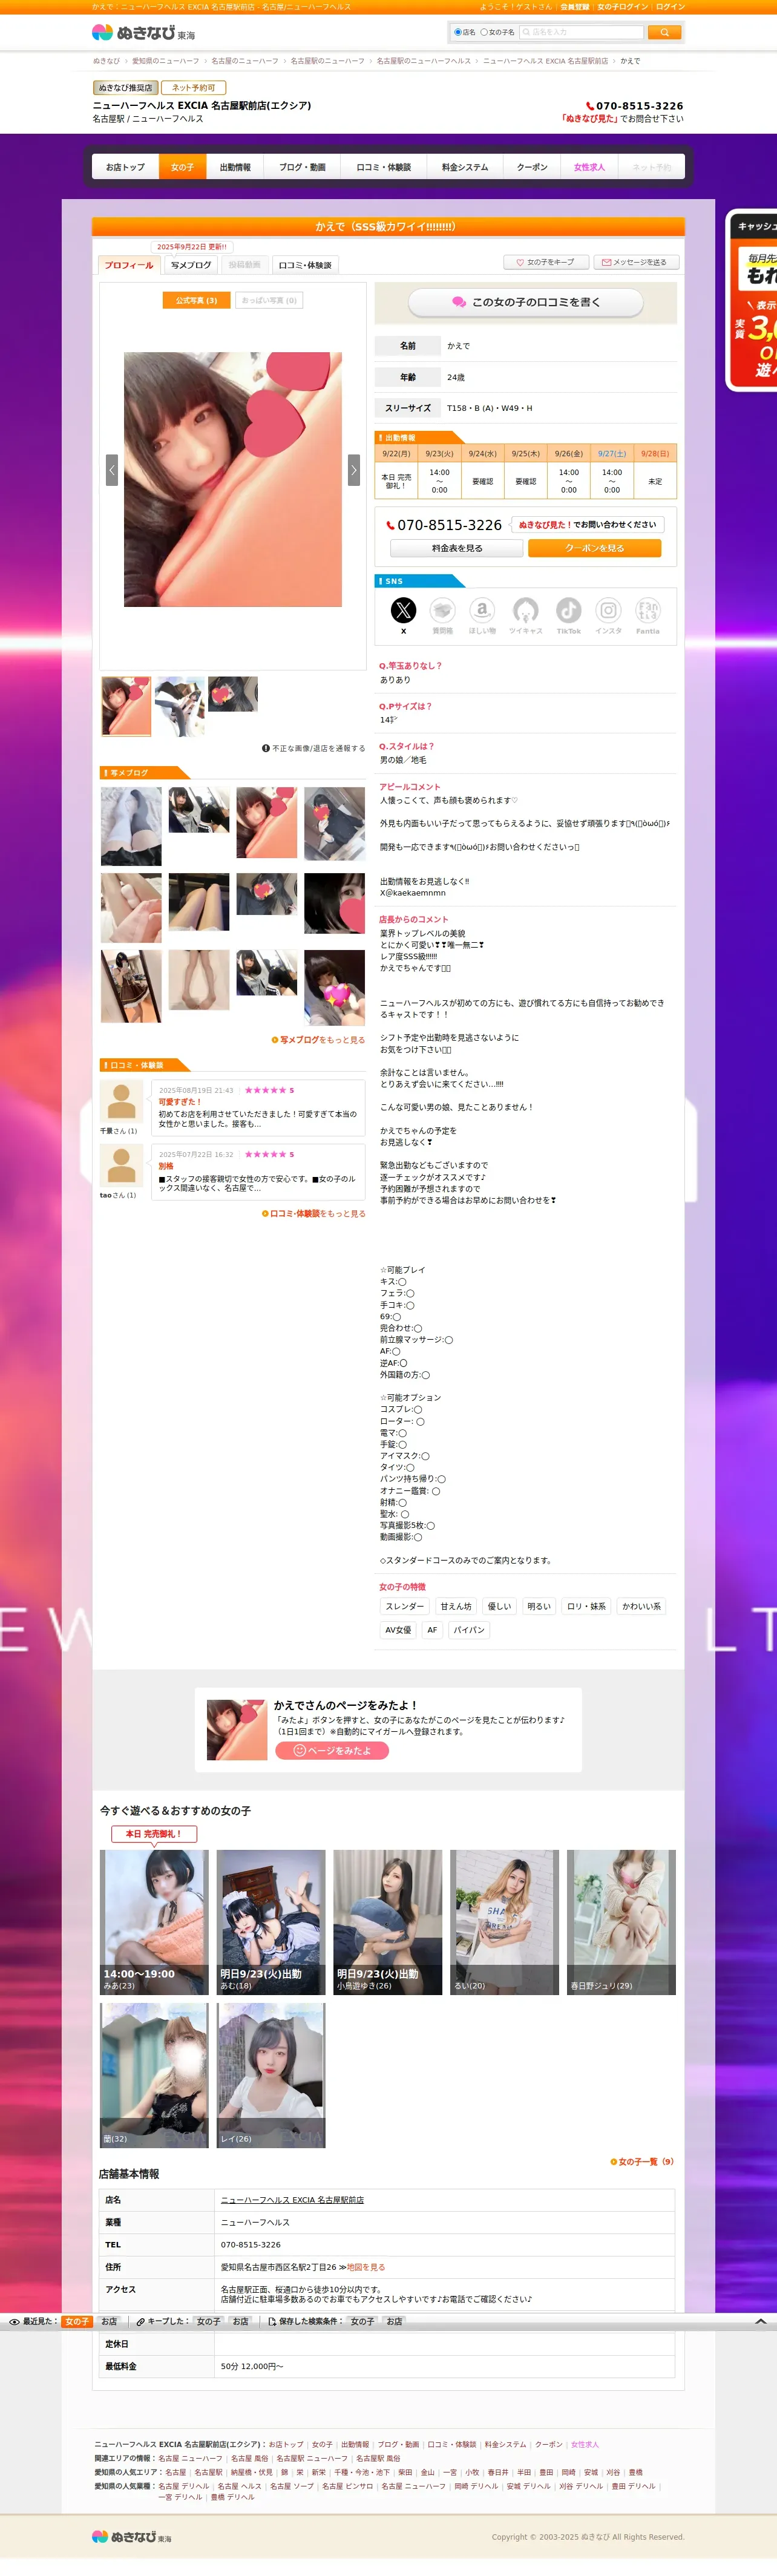Viewport: 777px width, 2576px height.
Task: Open the 地図を見る map link
Action: point(365,2267)
